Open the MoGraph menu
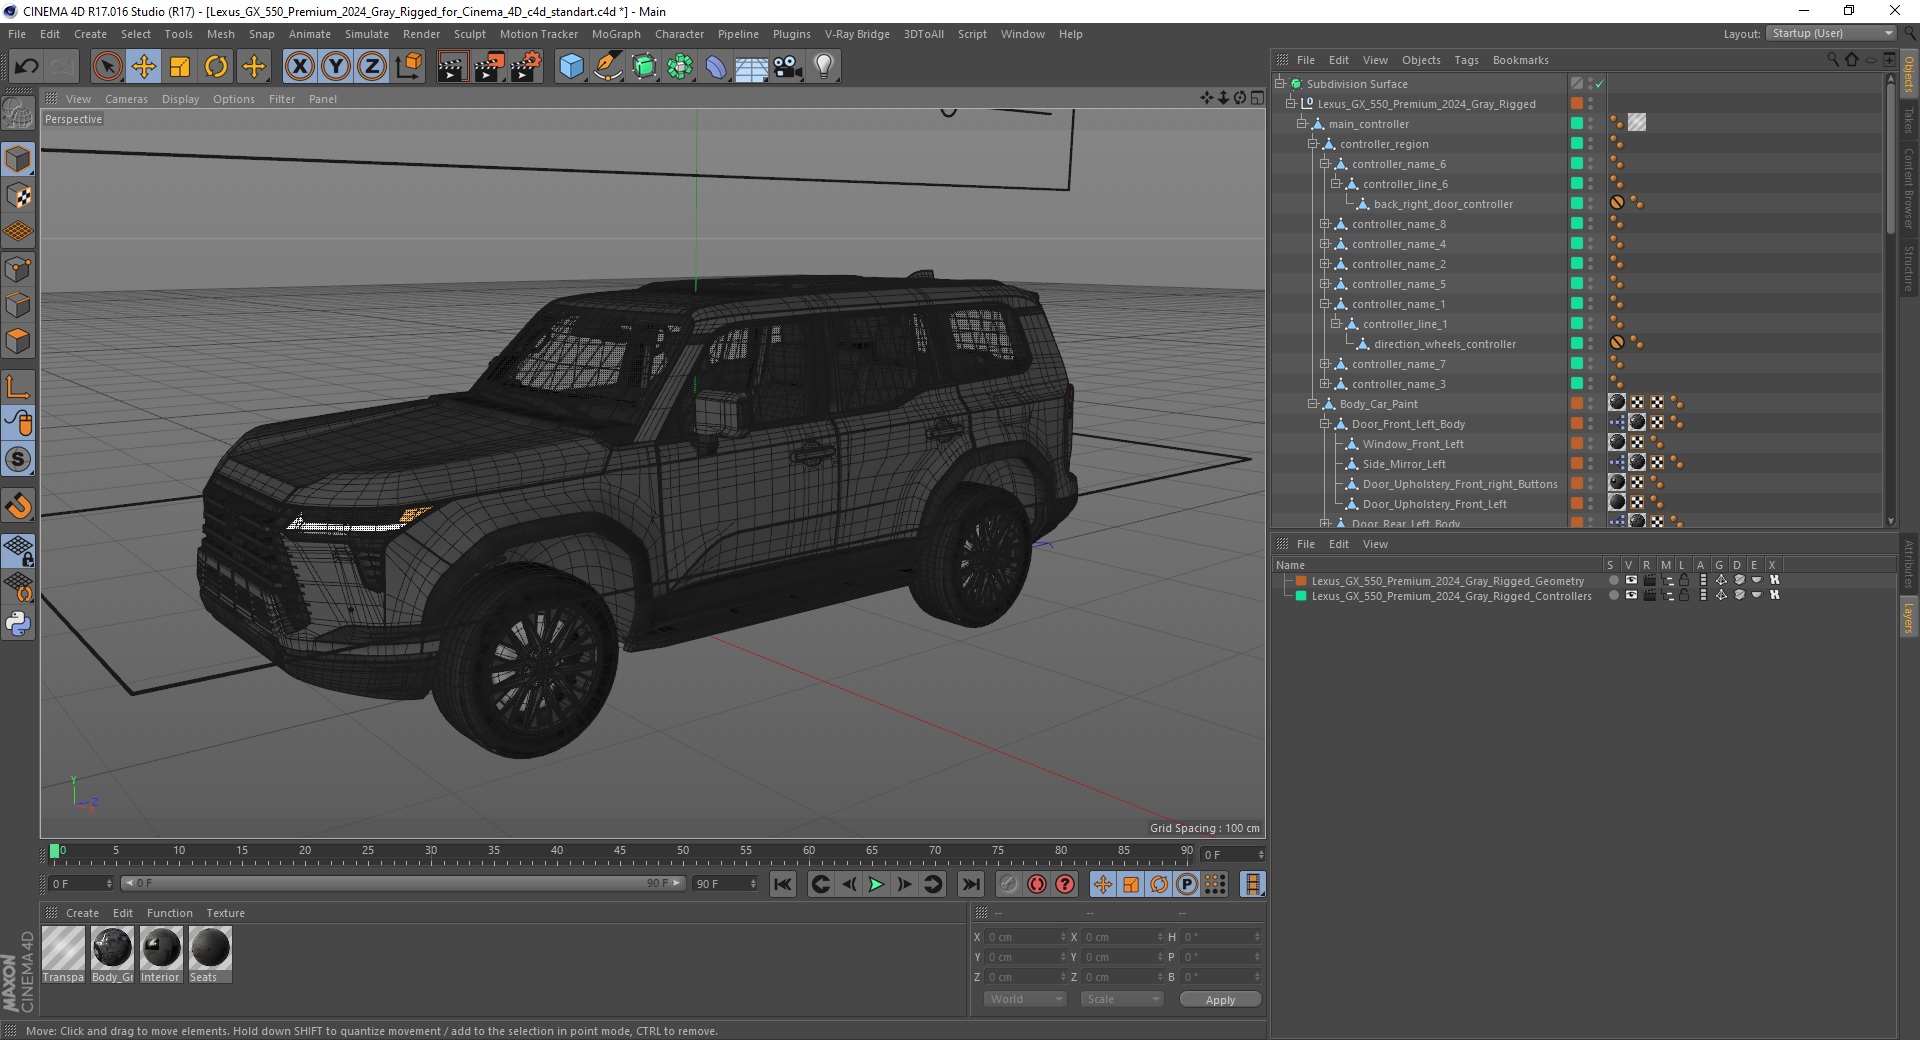This screenshot has width=1920, height=1040. 616,34
